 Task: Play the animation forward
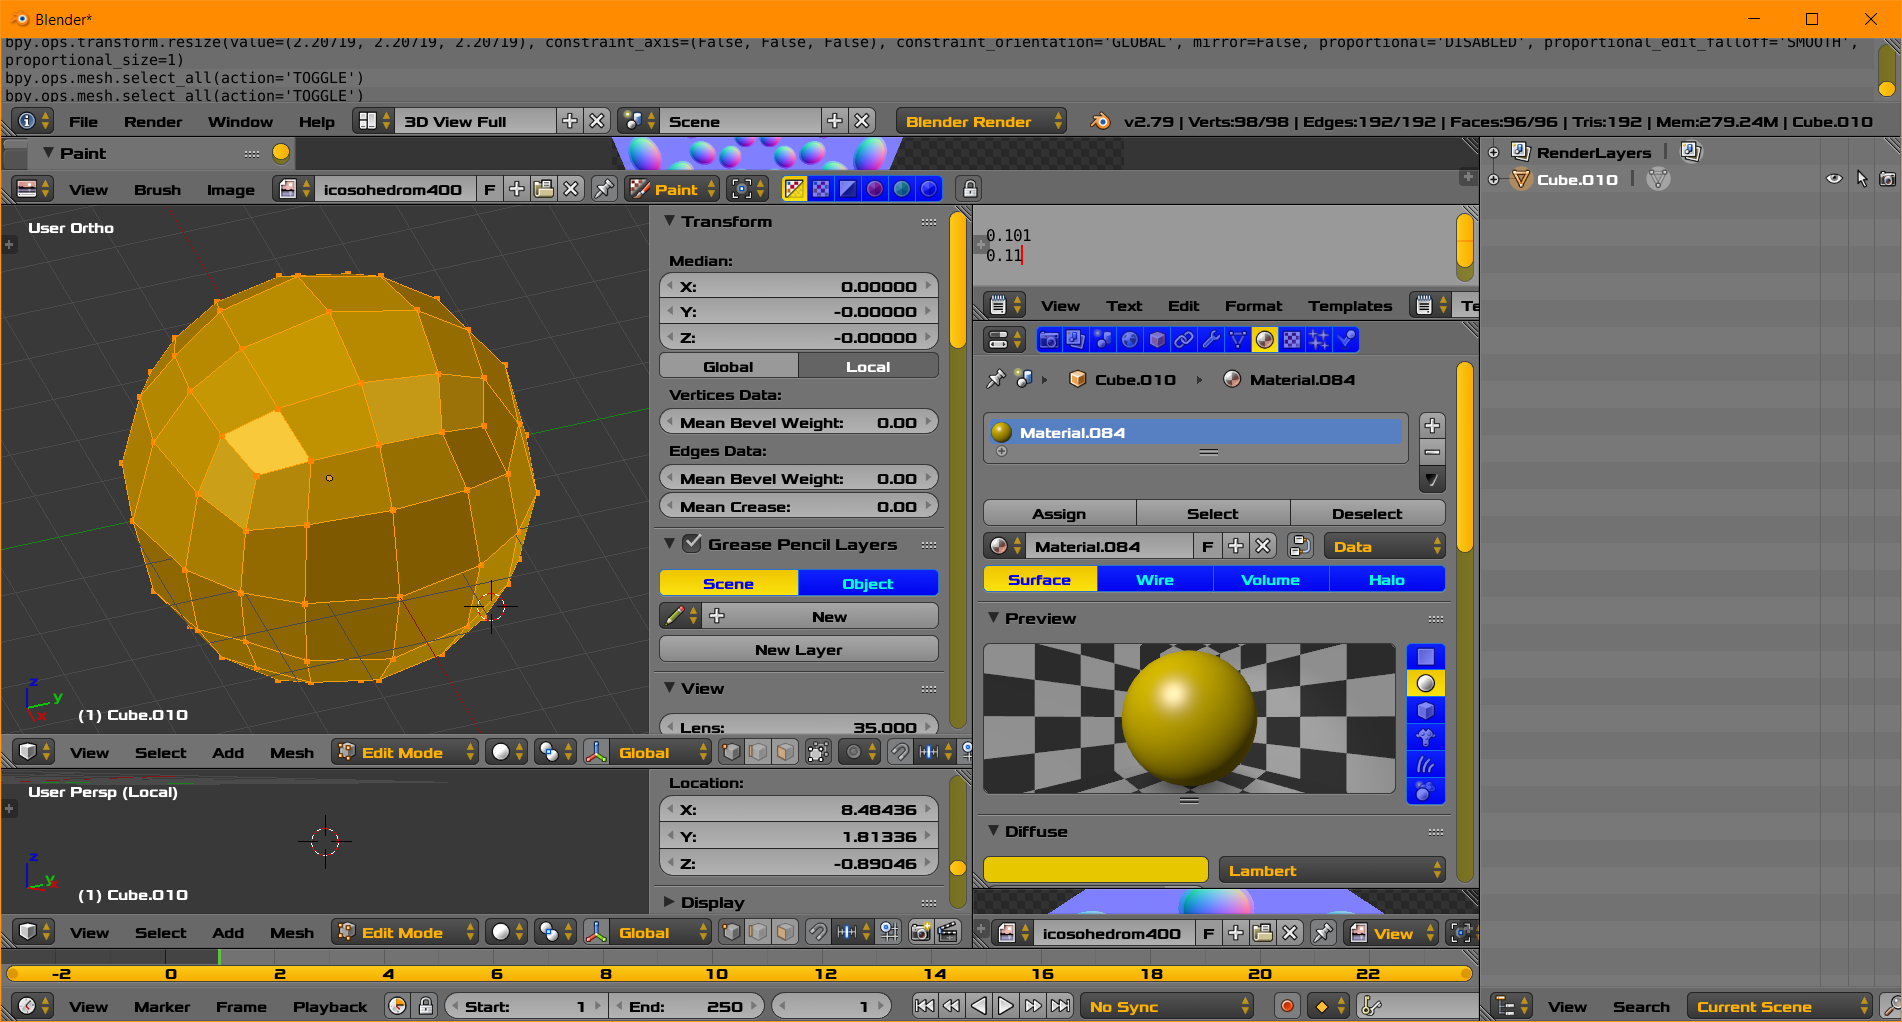[1006, 1006]
